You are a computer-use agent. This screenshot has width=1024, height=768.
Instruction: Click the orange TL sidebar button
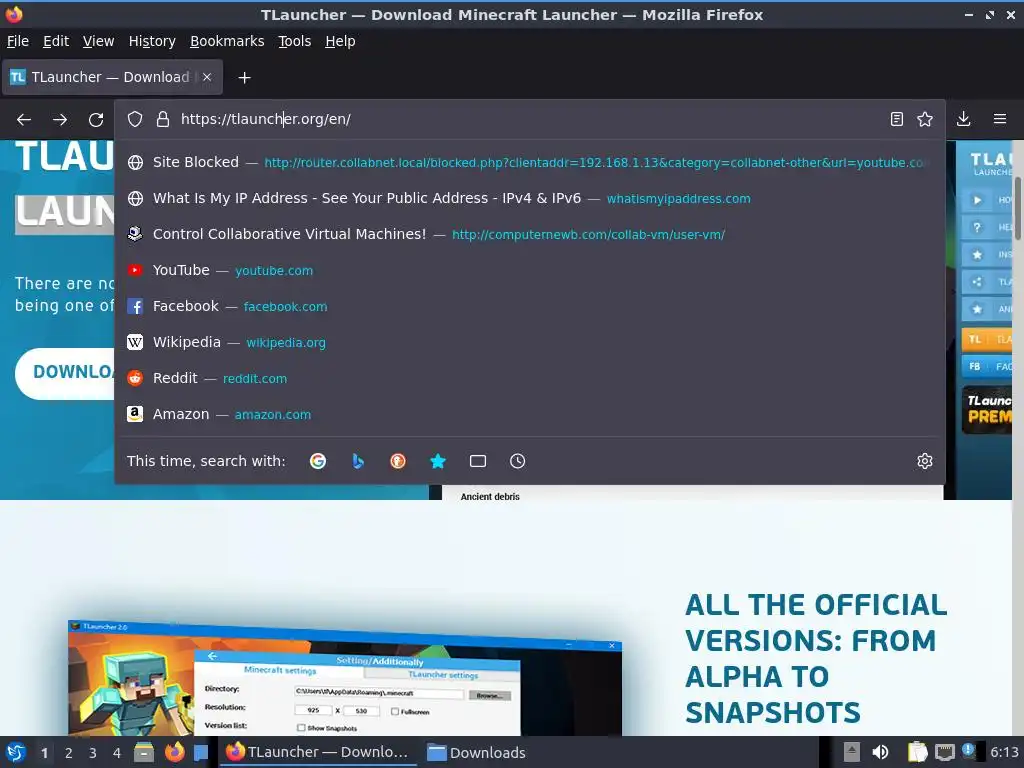(986, 340)
